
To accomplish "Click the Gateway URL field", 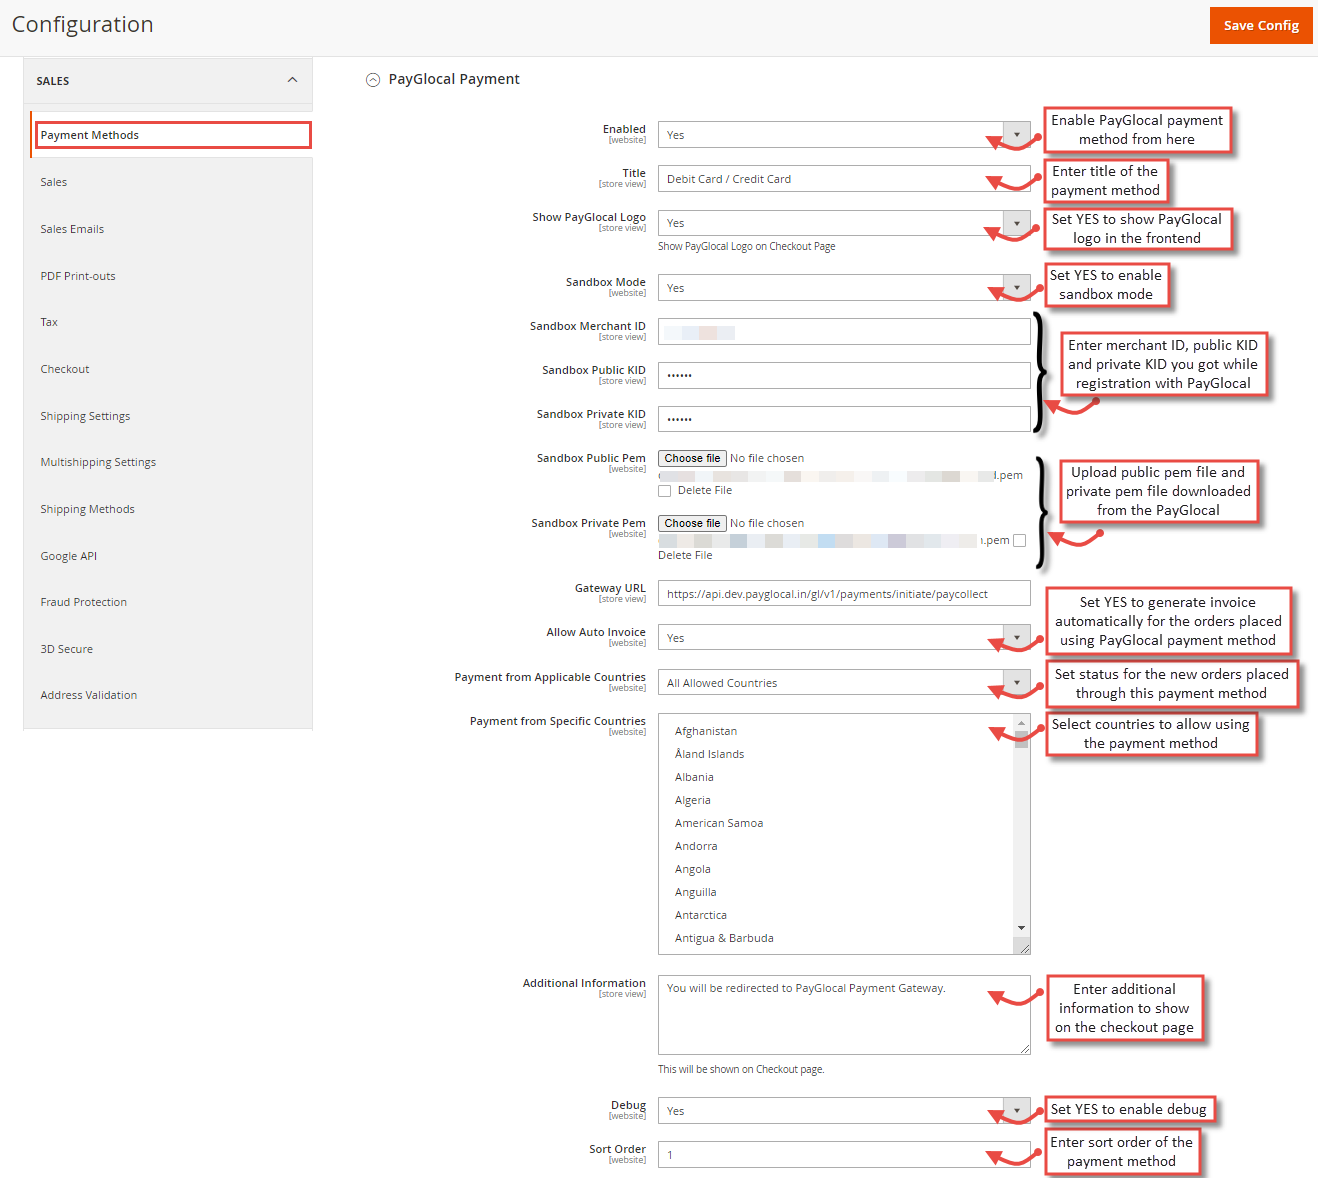I will 844,594.
